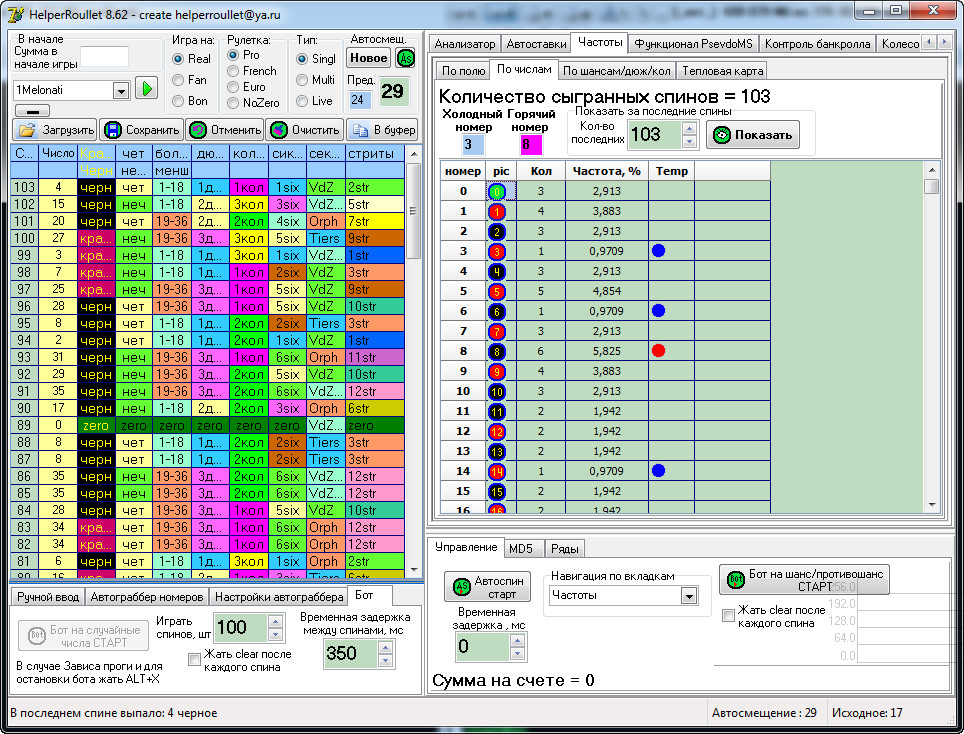Click the Очистить clear button

click(305, 130)
